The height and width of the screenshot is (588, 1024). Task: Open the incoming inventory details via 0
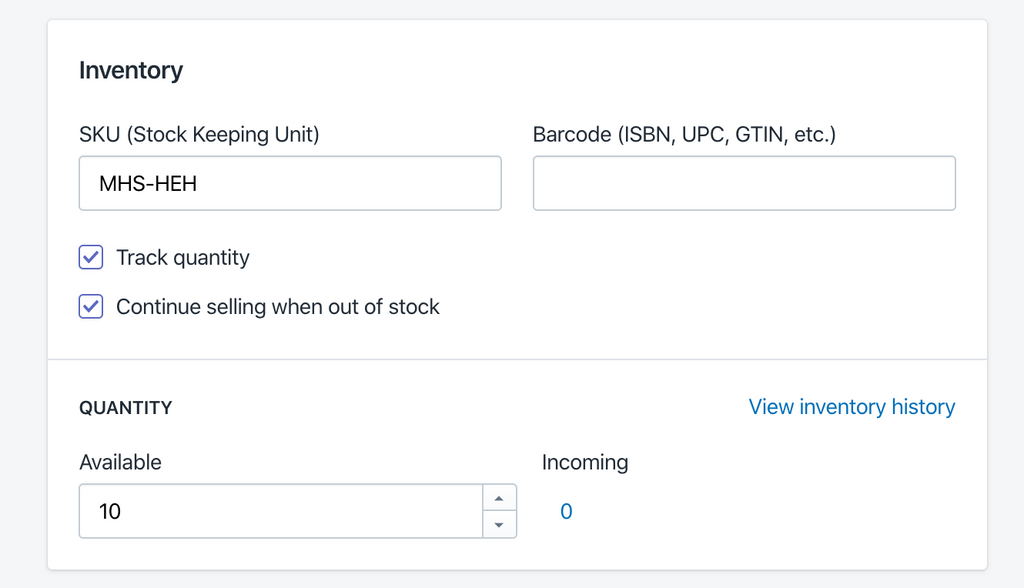(x=566, y=511)
